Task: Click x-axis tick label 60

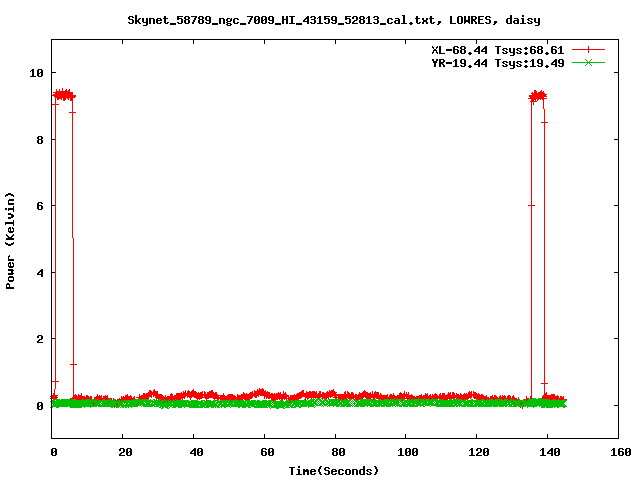Action: [267, 452]
